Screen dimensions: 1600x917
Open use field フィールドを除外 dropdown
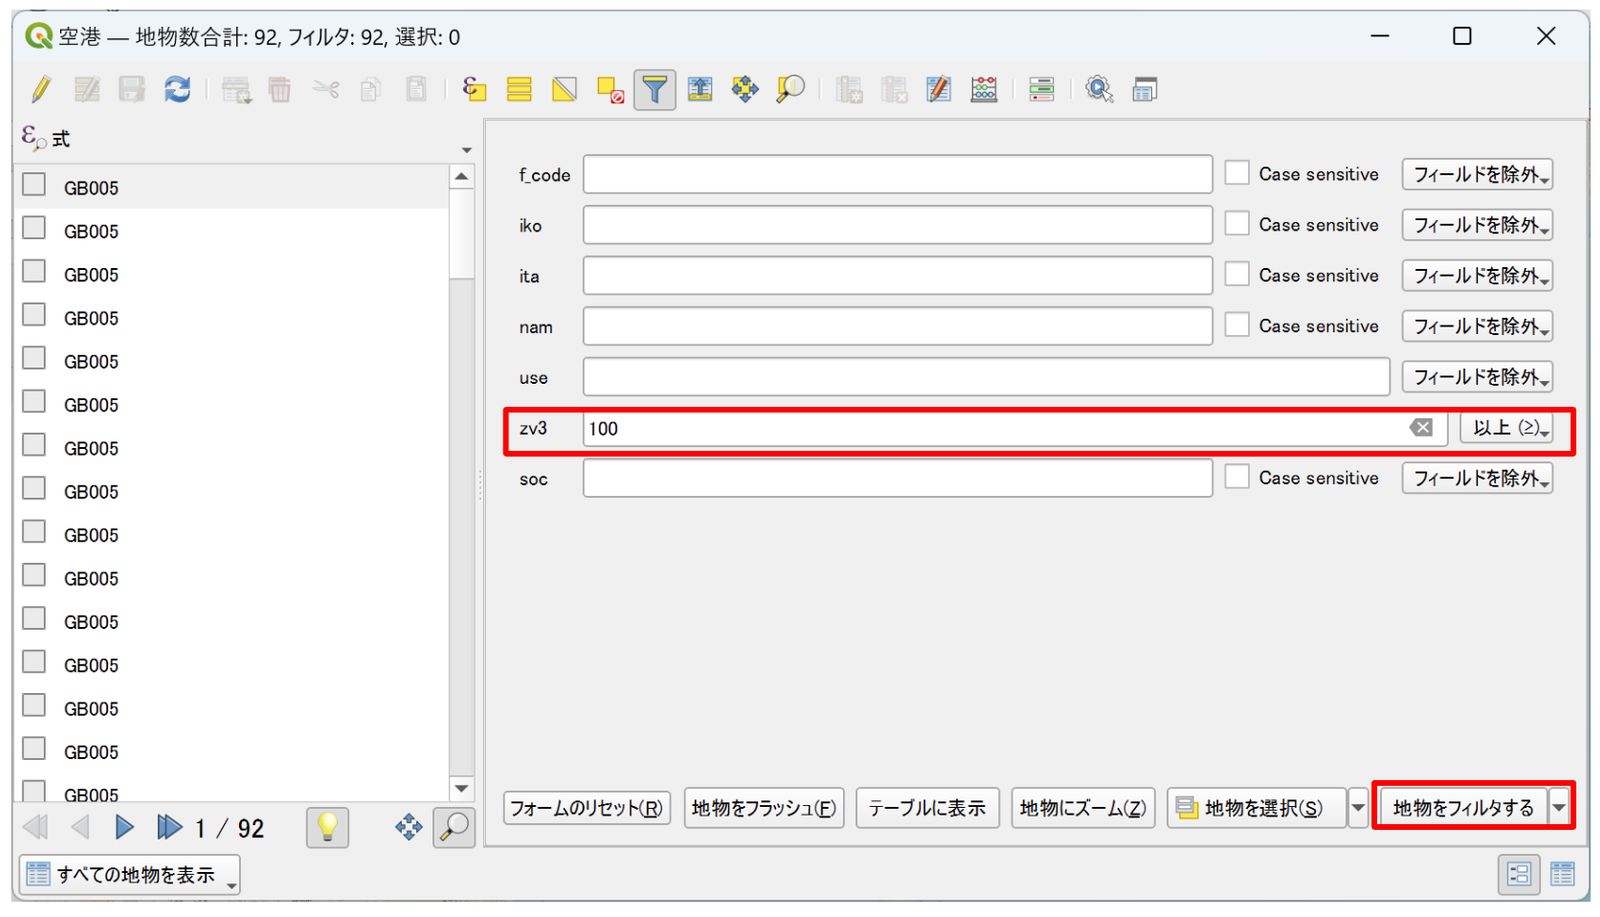click(x=1477, y=377)
